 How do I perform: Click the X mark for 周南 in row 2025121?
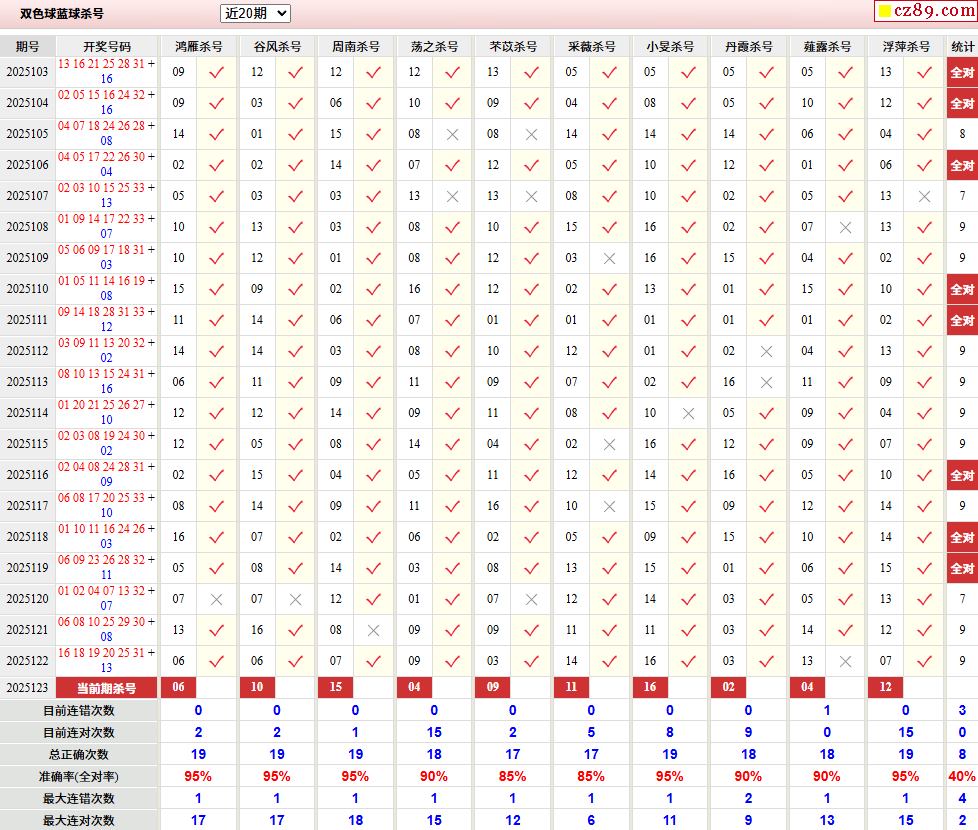[373, 630]
